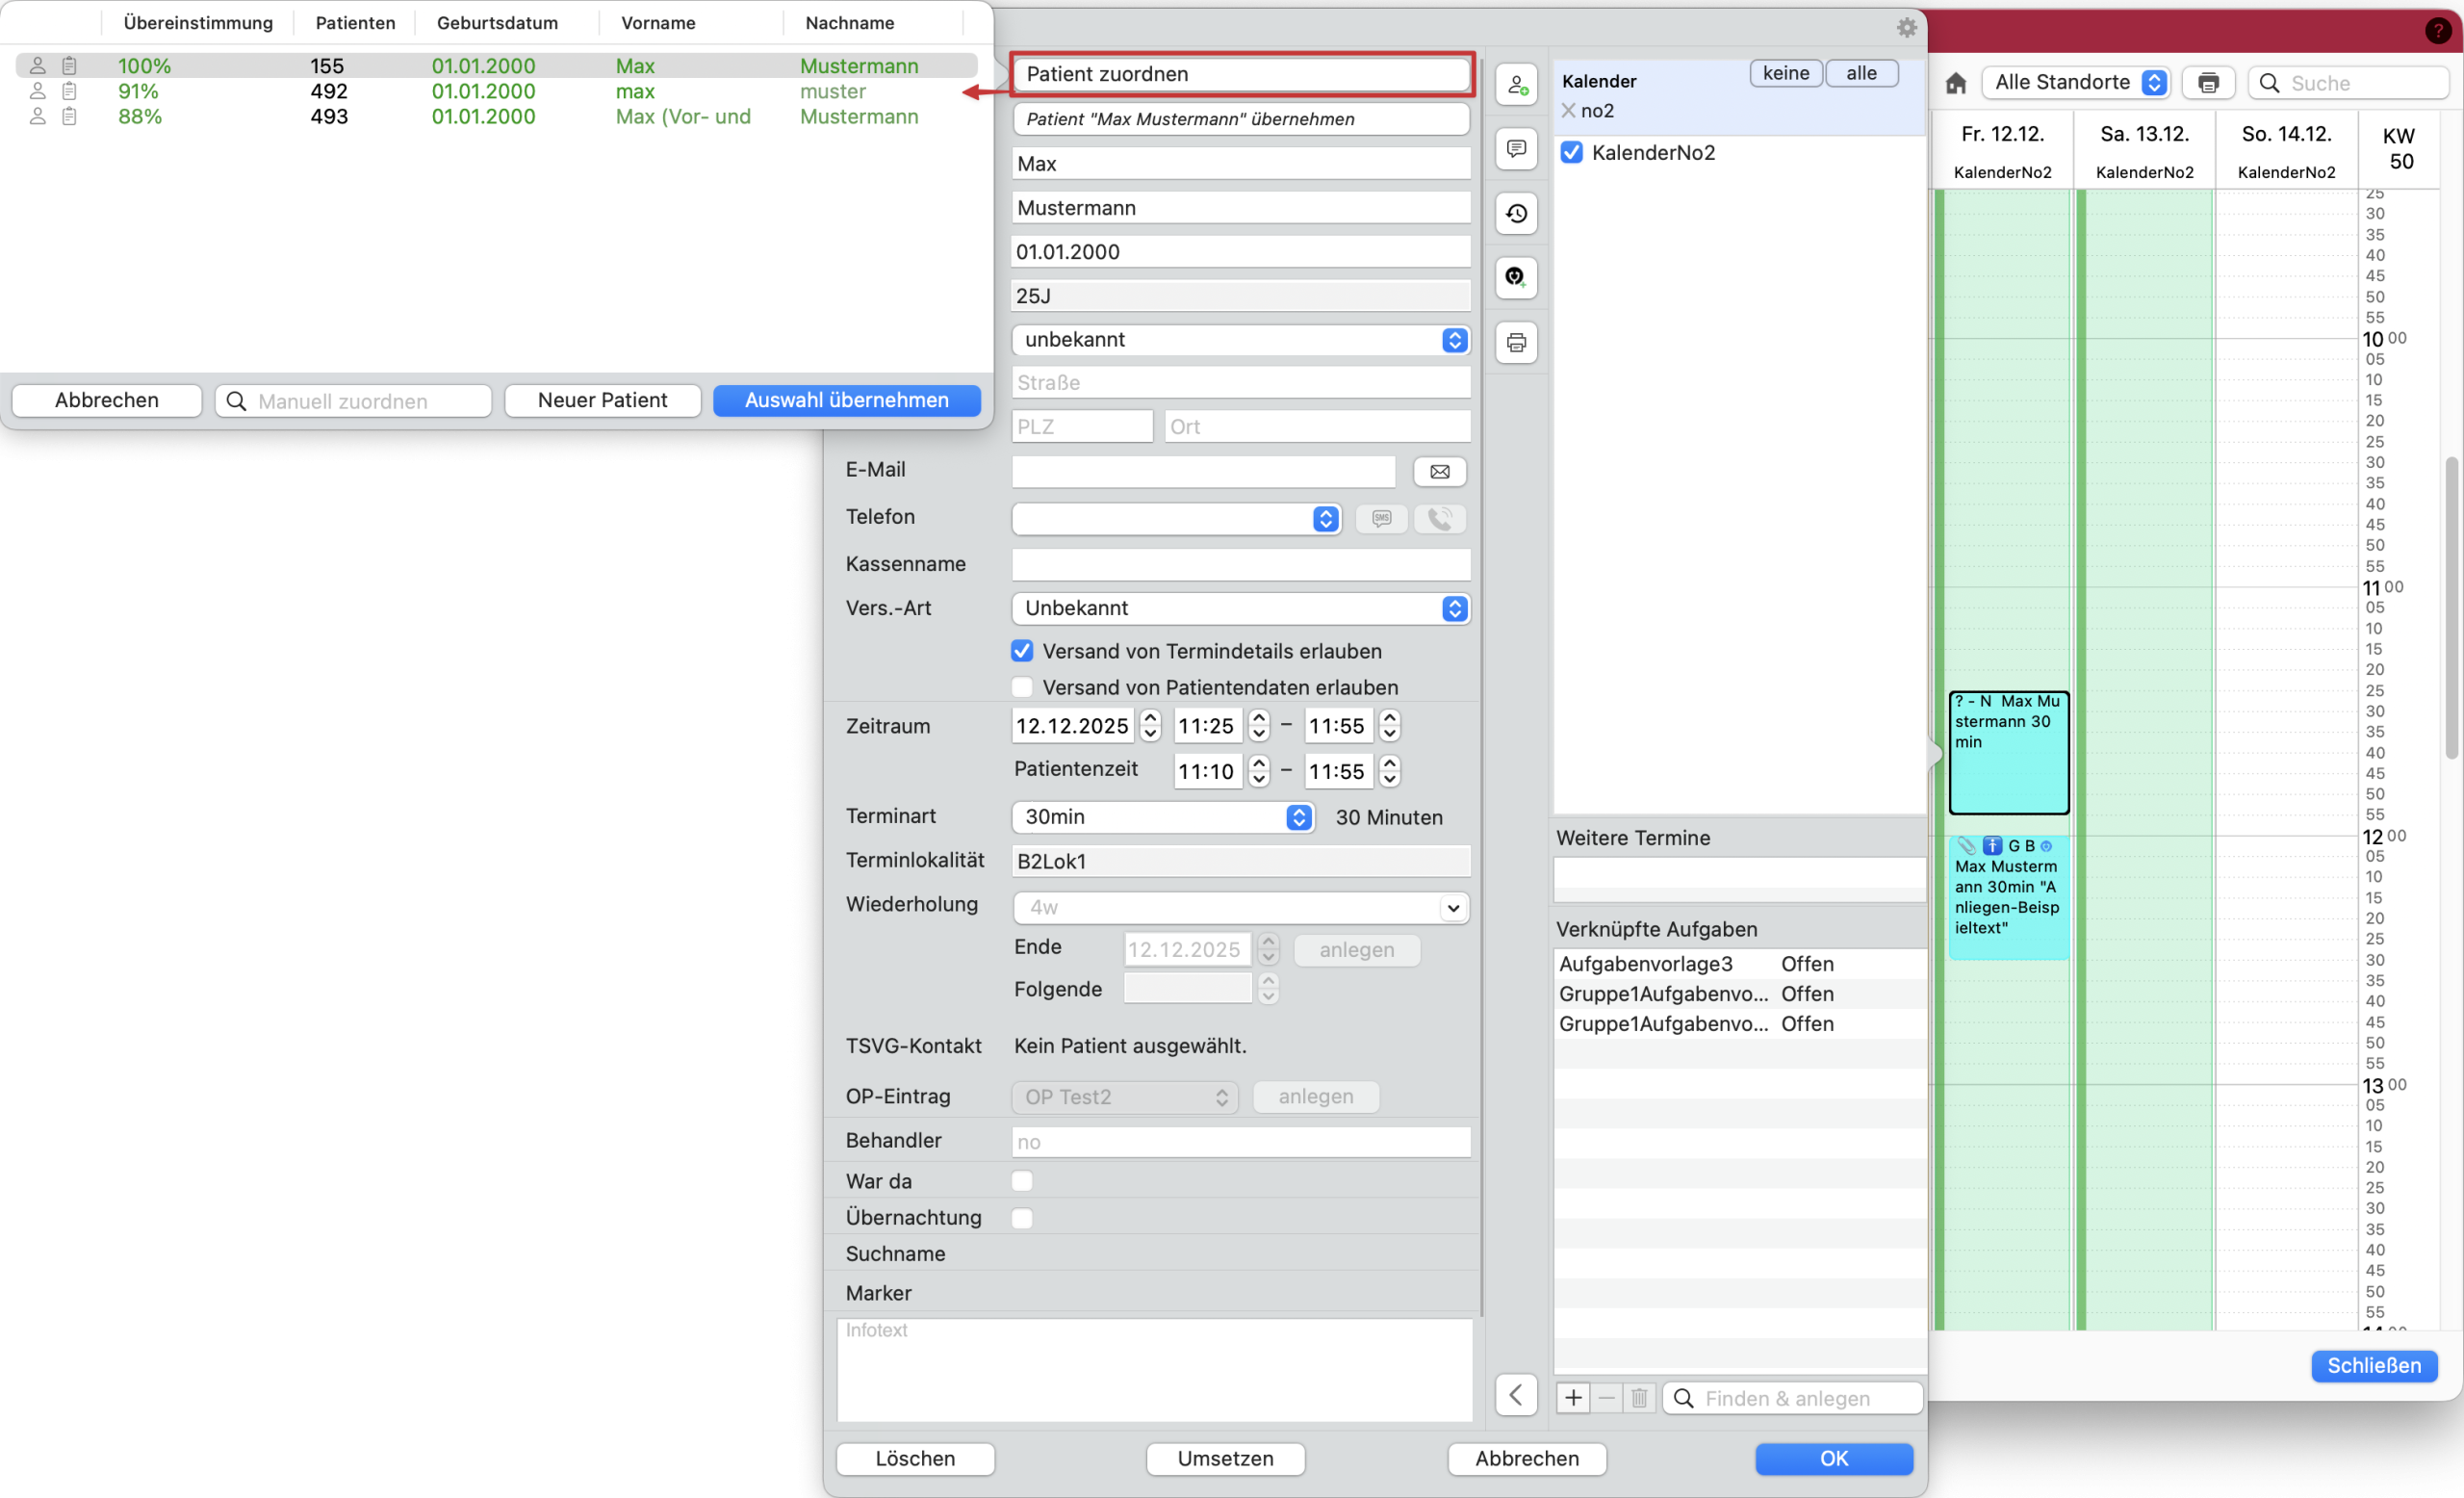
Task: Open the appointment history icon
Action: [x=1515, y=213]
